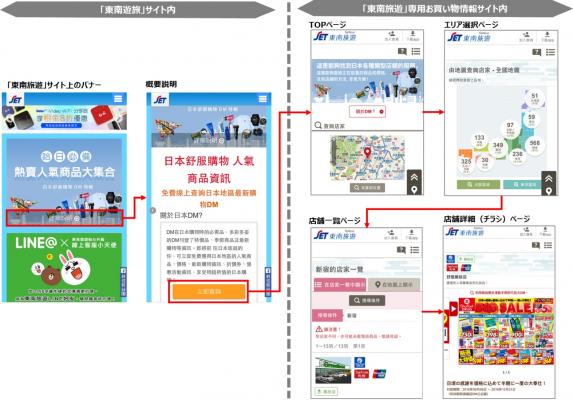Select 在地圖上顯示 tab
573x400 pixels.
394,285
